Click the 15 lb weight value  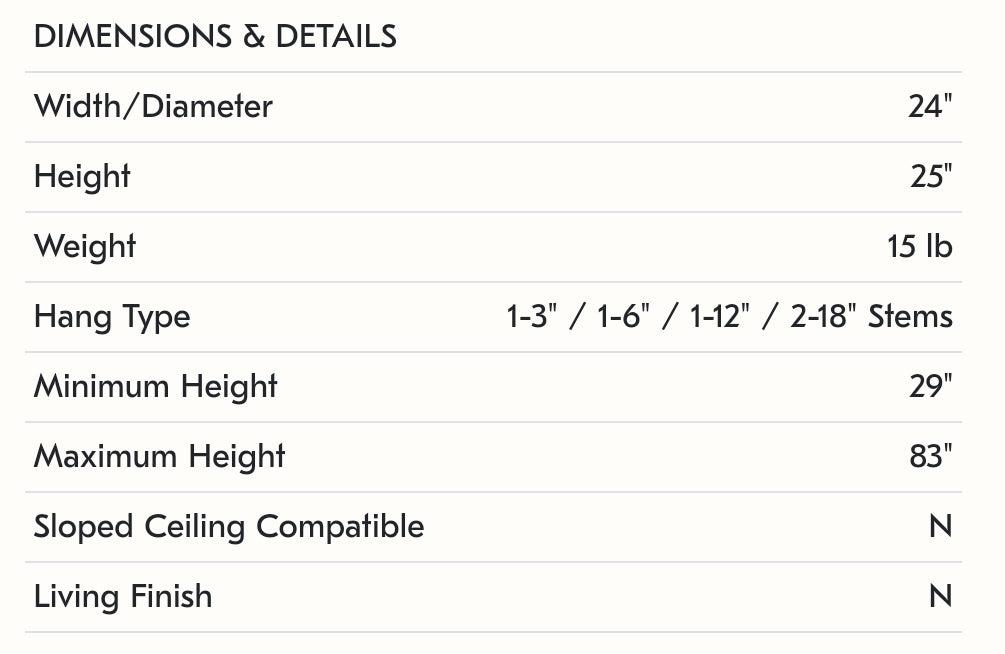[920, 246]
